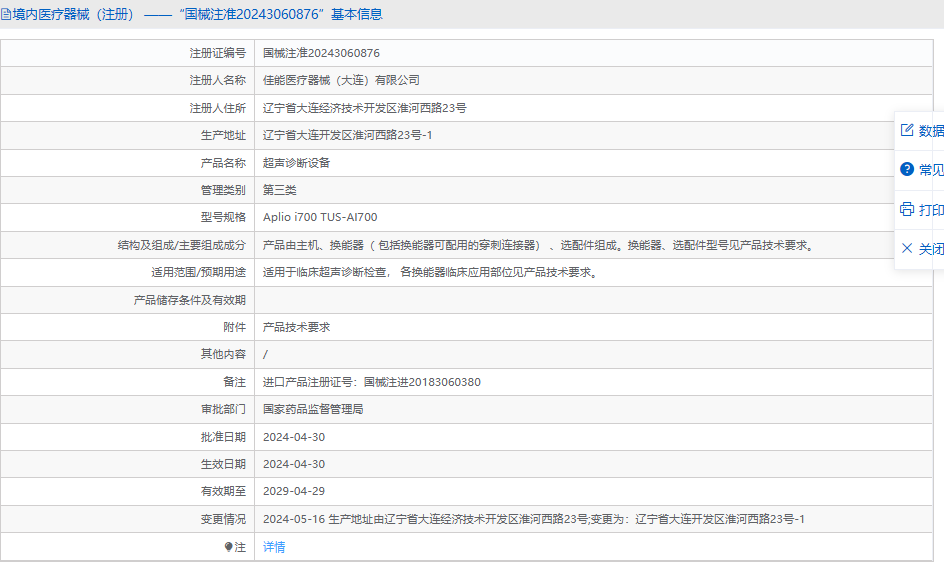This screenshot has height=570, width=944.
Task: Click the 注册人名称 row label
Action: tap(217, 80)
